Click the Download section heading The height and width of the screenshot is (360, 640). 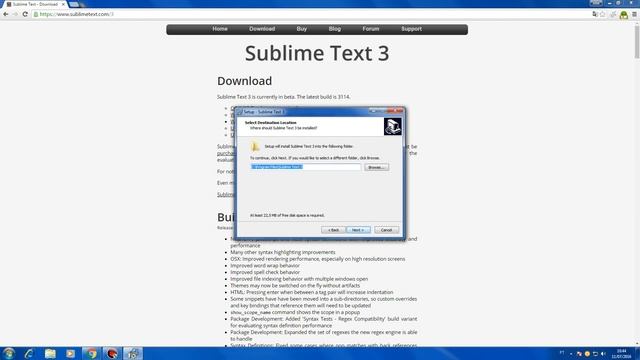[244, 81]
